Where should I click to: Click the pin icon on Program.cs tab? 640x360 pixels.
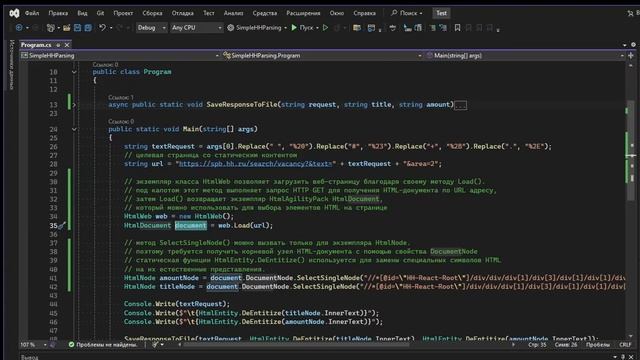(58, 45)
